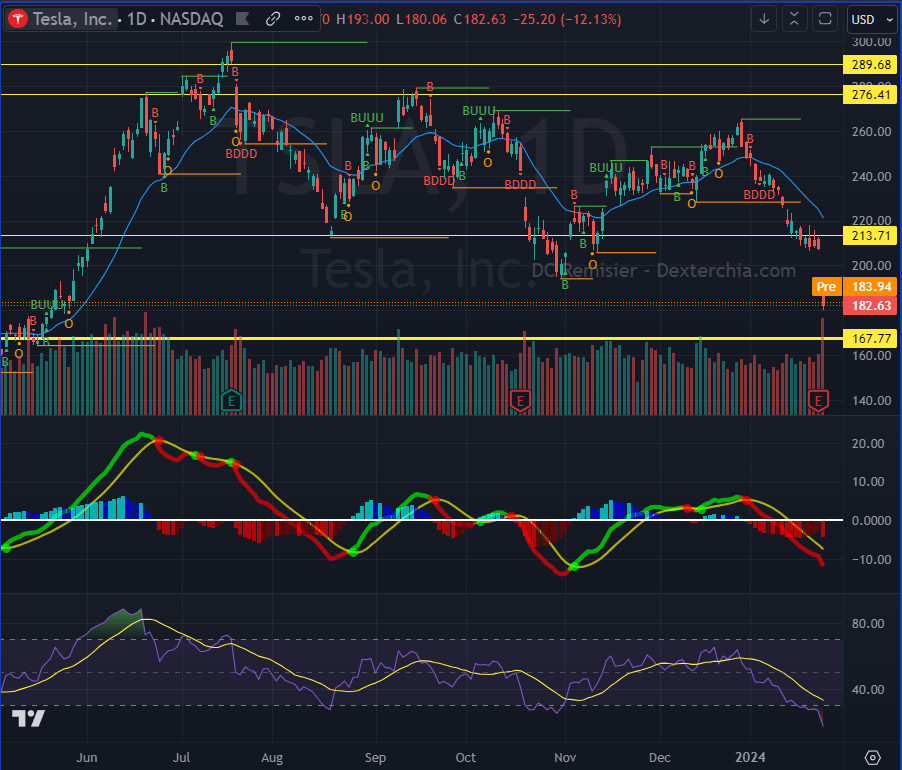Open chart settings gear on time axis
Viewport: 902px width, 770px height.
coord(873,757)
